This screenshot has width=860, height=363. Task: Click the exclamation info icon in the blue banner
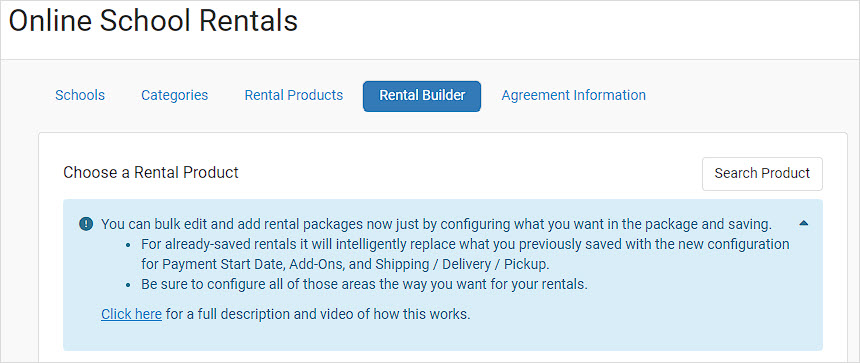pyautogui.click(x=86, y=224)
